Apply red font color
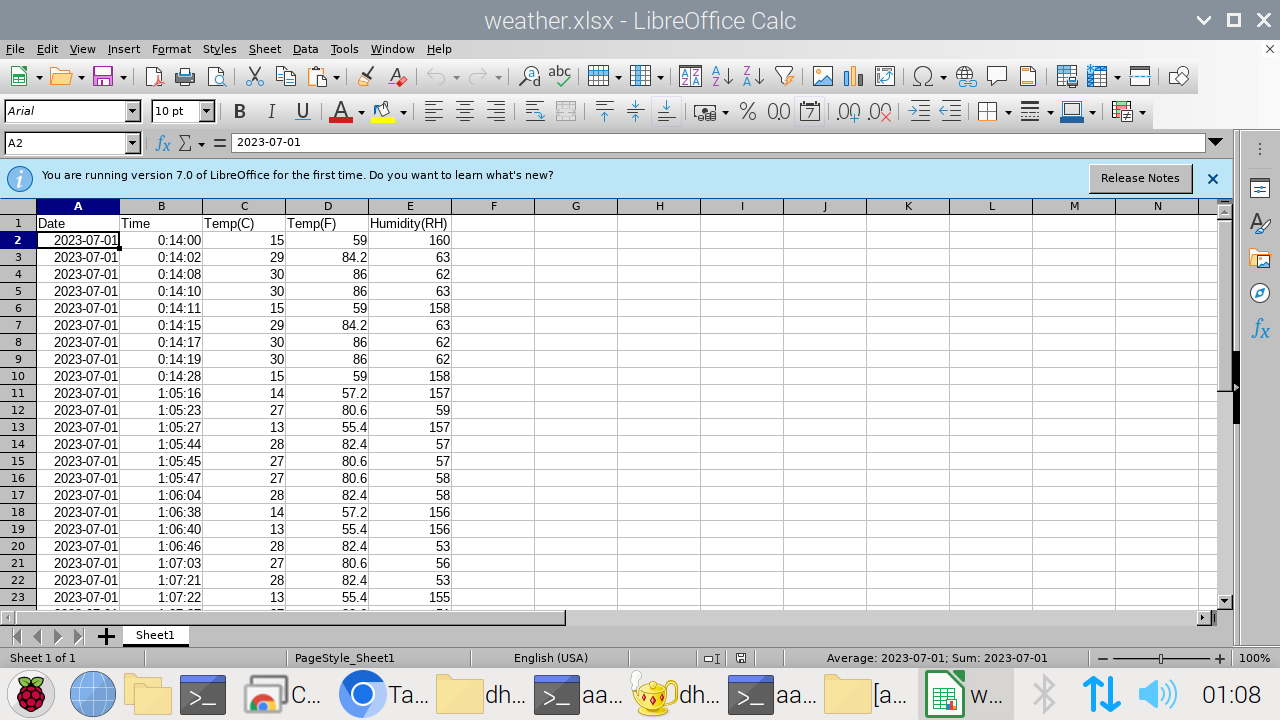Viewport: 1280px width, 720px height. point(341,112)
